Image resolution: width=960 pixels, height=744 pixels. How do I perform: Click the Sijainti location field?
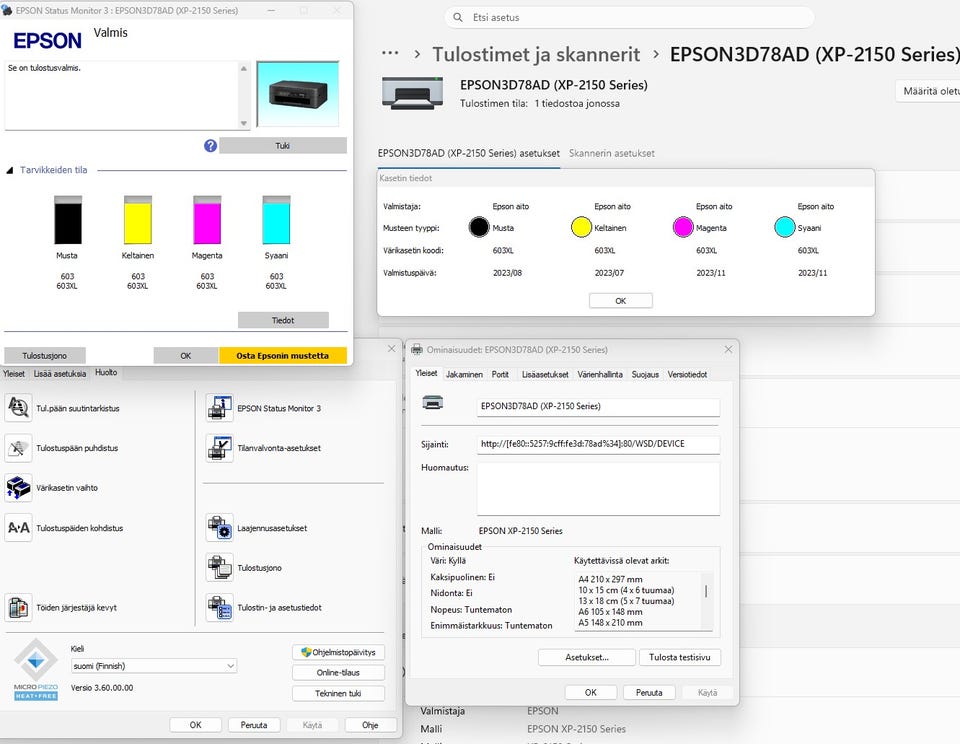tap(598, 444)
